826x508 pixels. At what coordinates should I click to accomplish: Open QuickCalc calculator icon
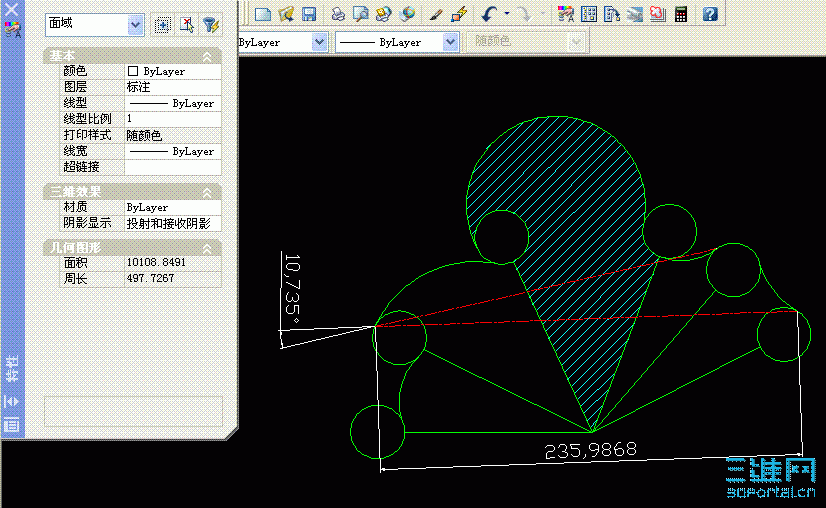[681, 14]
